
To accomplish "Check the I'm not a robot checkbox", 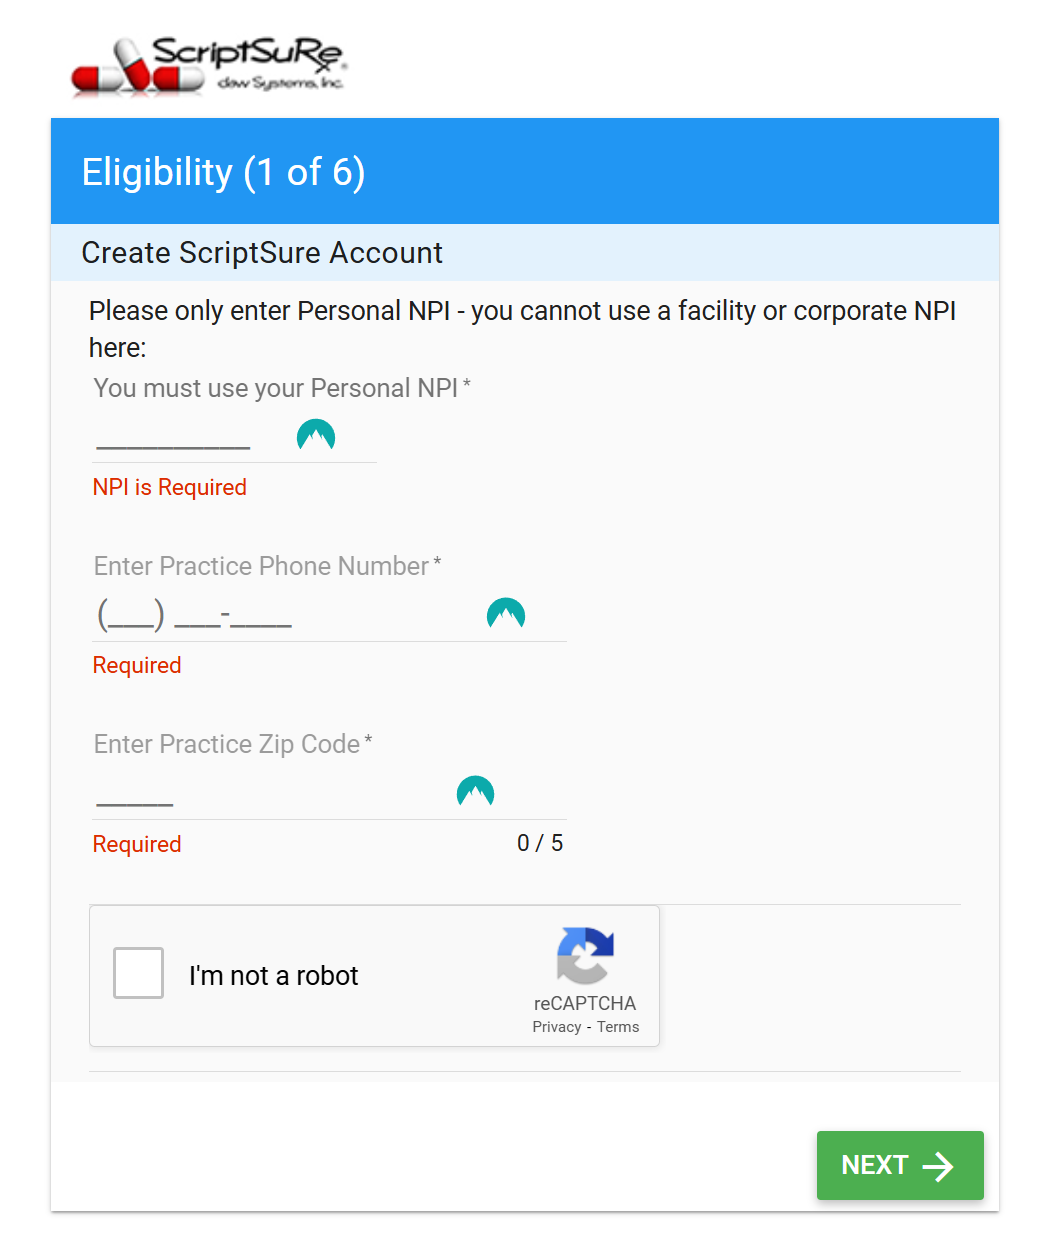I will point(138,972).
